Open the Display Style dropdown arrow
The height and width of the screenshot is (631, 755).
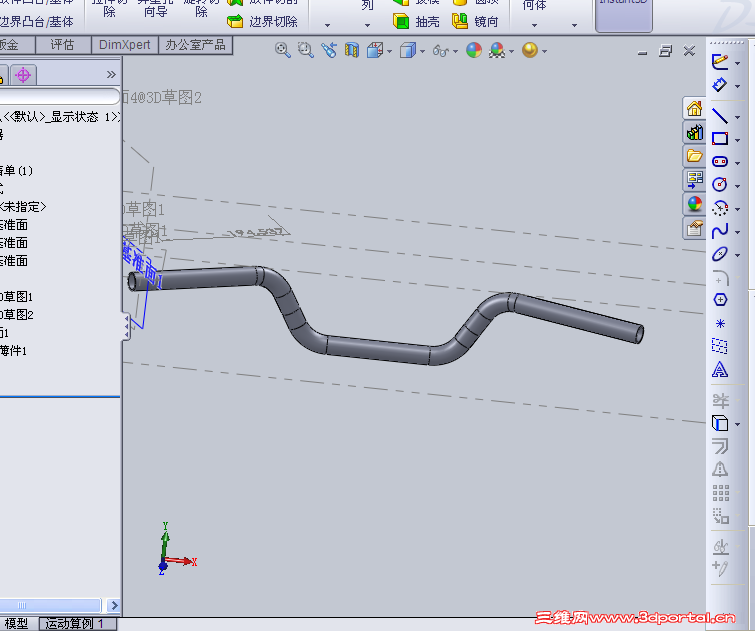pyautogui.click(x=422, y=51)
